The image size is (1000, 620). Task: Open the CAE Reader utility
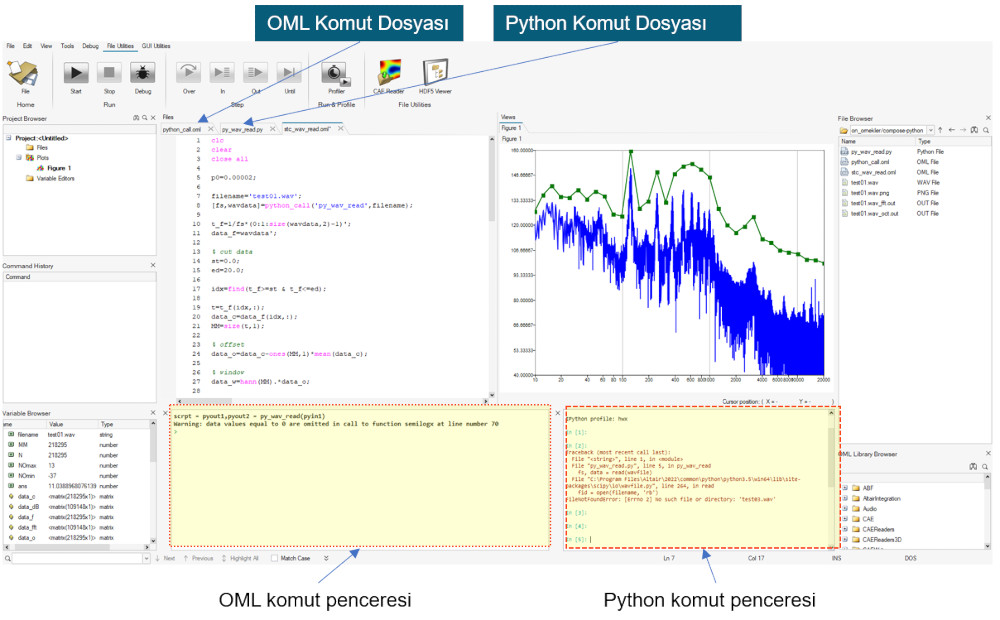pos(388,73)
